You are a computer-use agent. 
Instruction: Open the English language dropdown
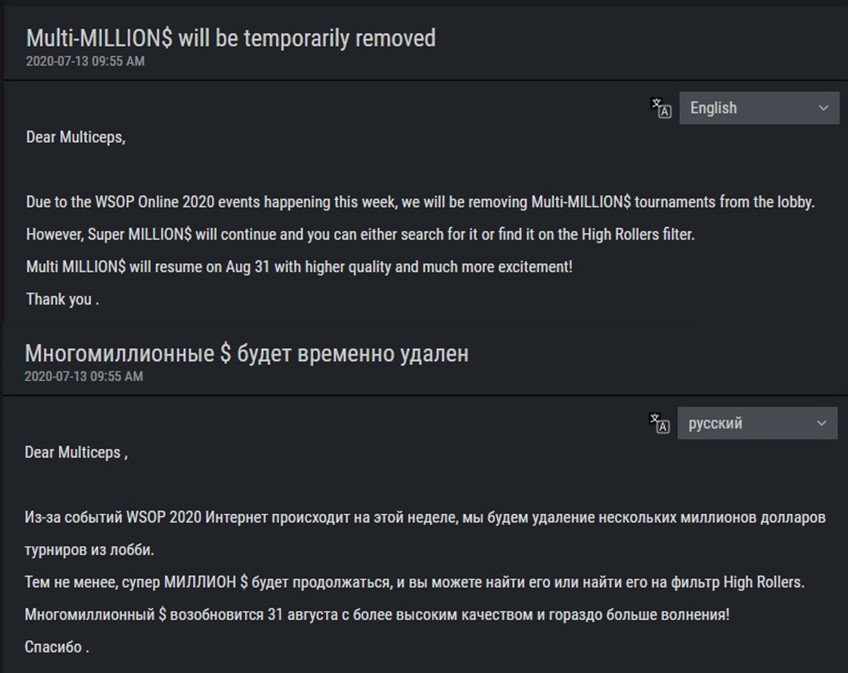[759, 108]
